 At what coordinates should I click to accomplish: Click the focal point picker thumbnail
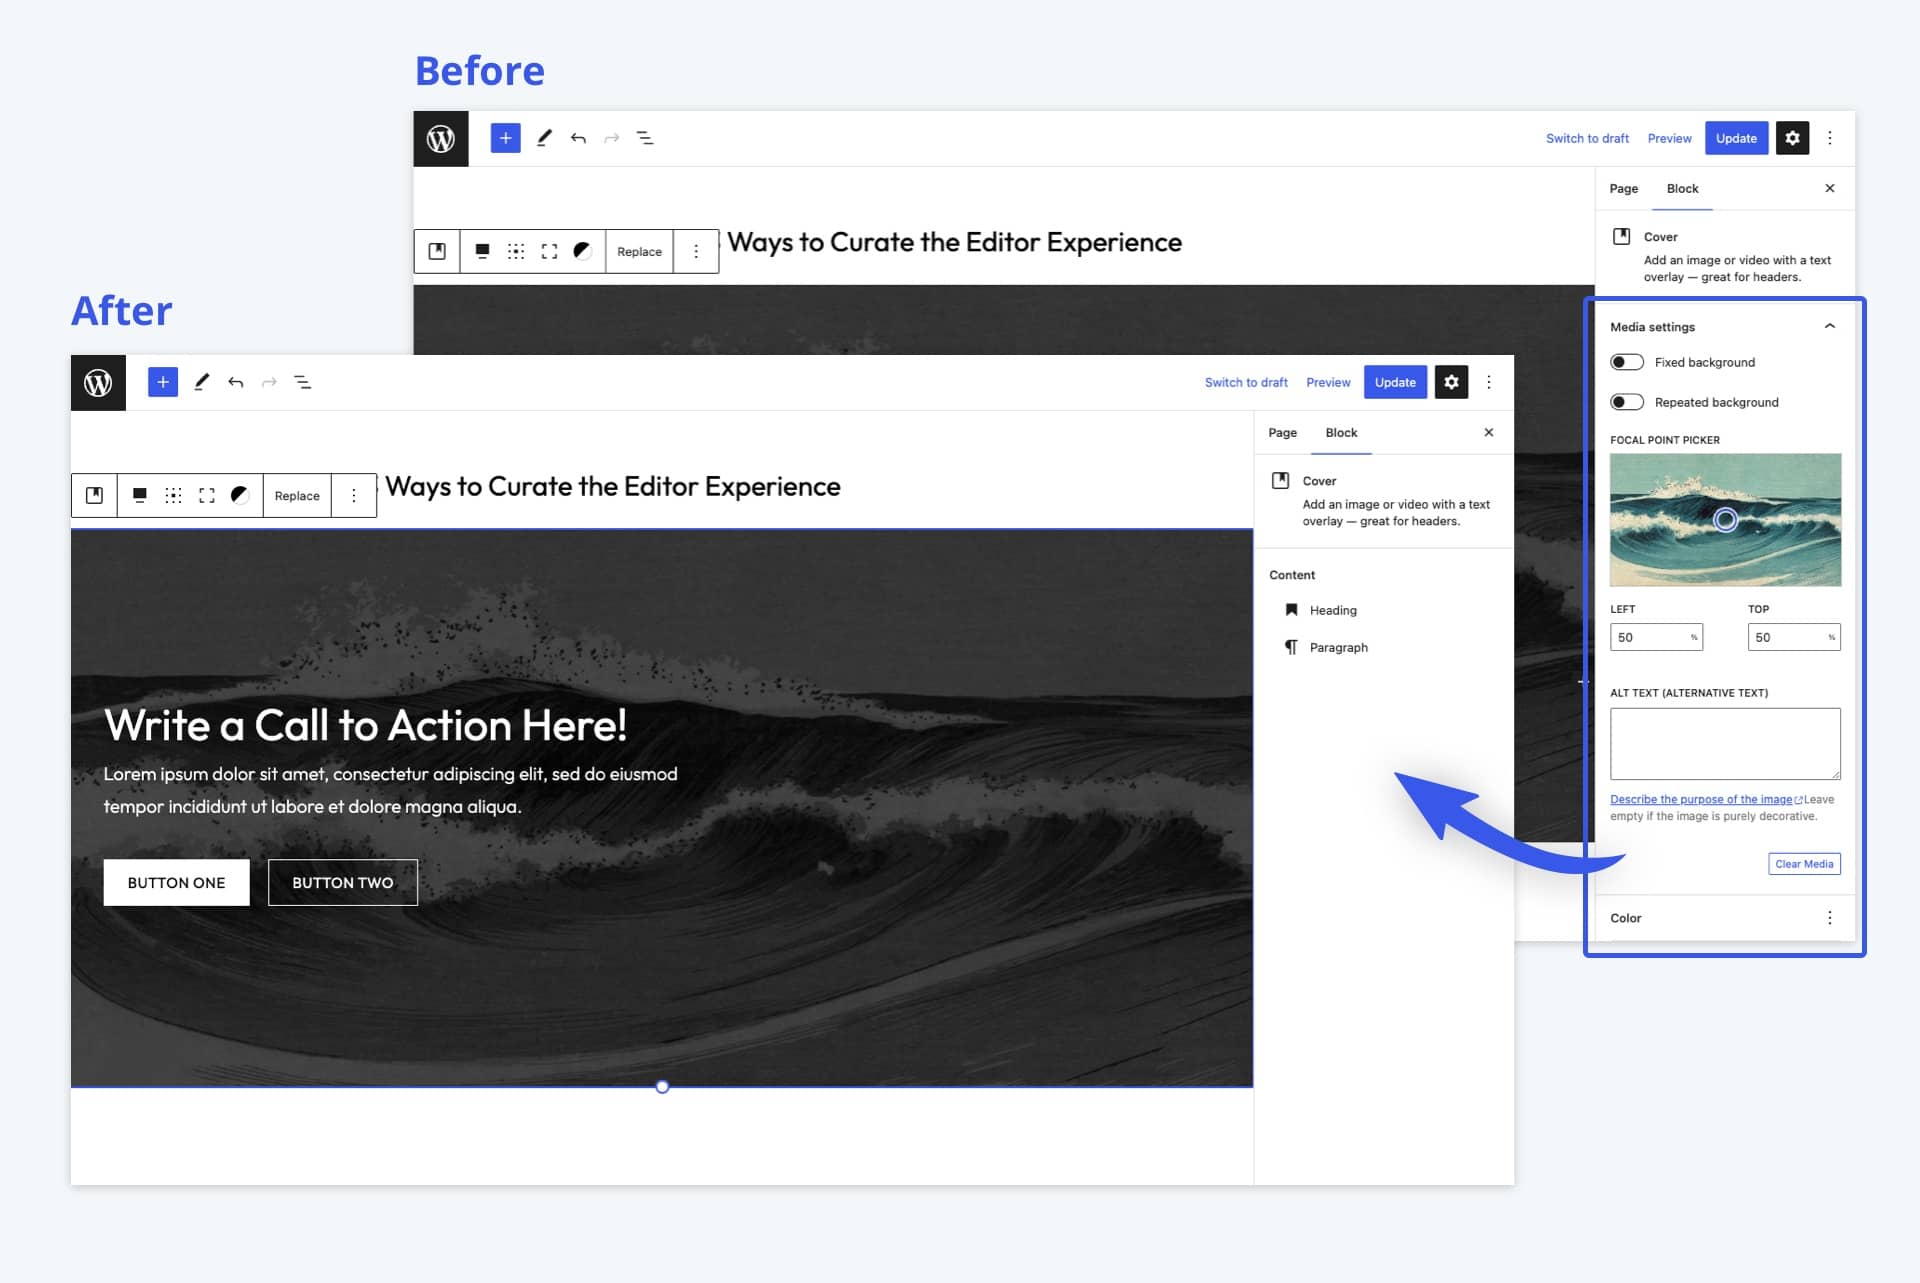pos(1725,518)
